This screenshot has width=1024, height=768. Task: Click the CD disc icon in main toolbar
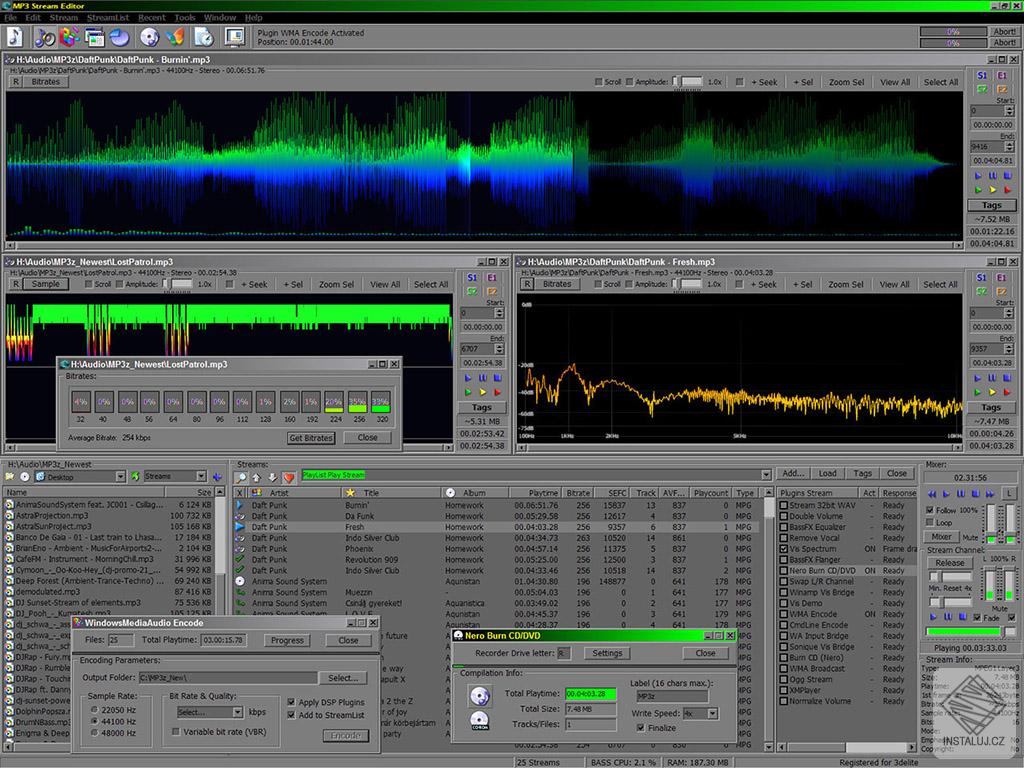tap(149, 38)
